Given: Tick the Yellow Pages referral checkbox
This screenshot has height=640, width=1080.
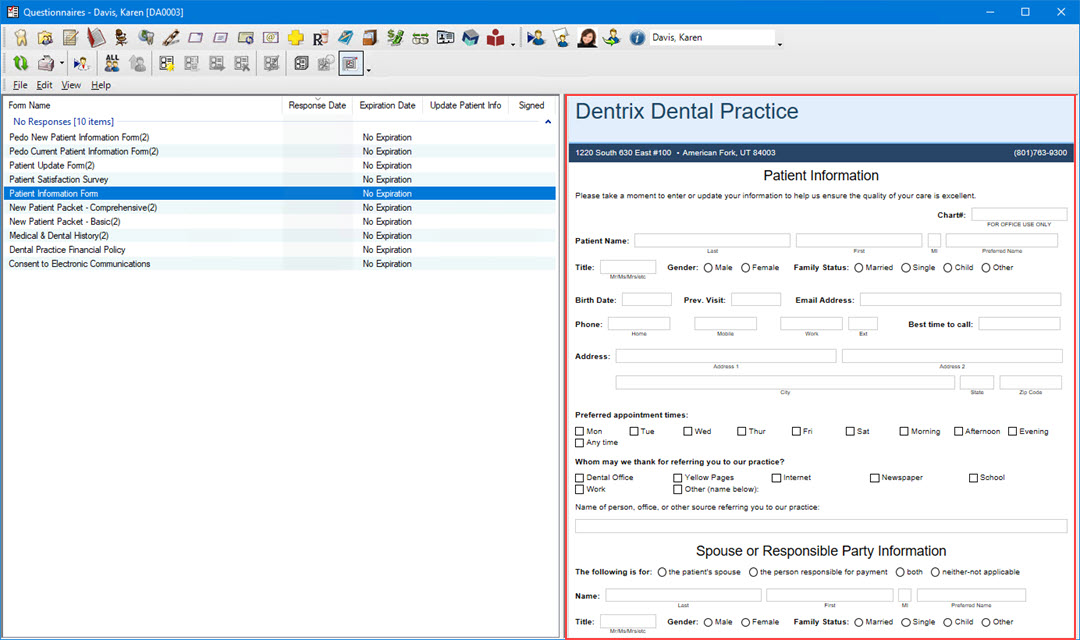Looking at the screenshot, I should click(x=678, y=478).
